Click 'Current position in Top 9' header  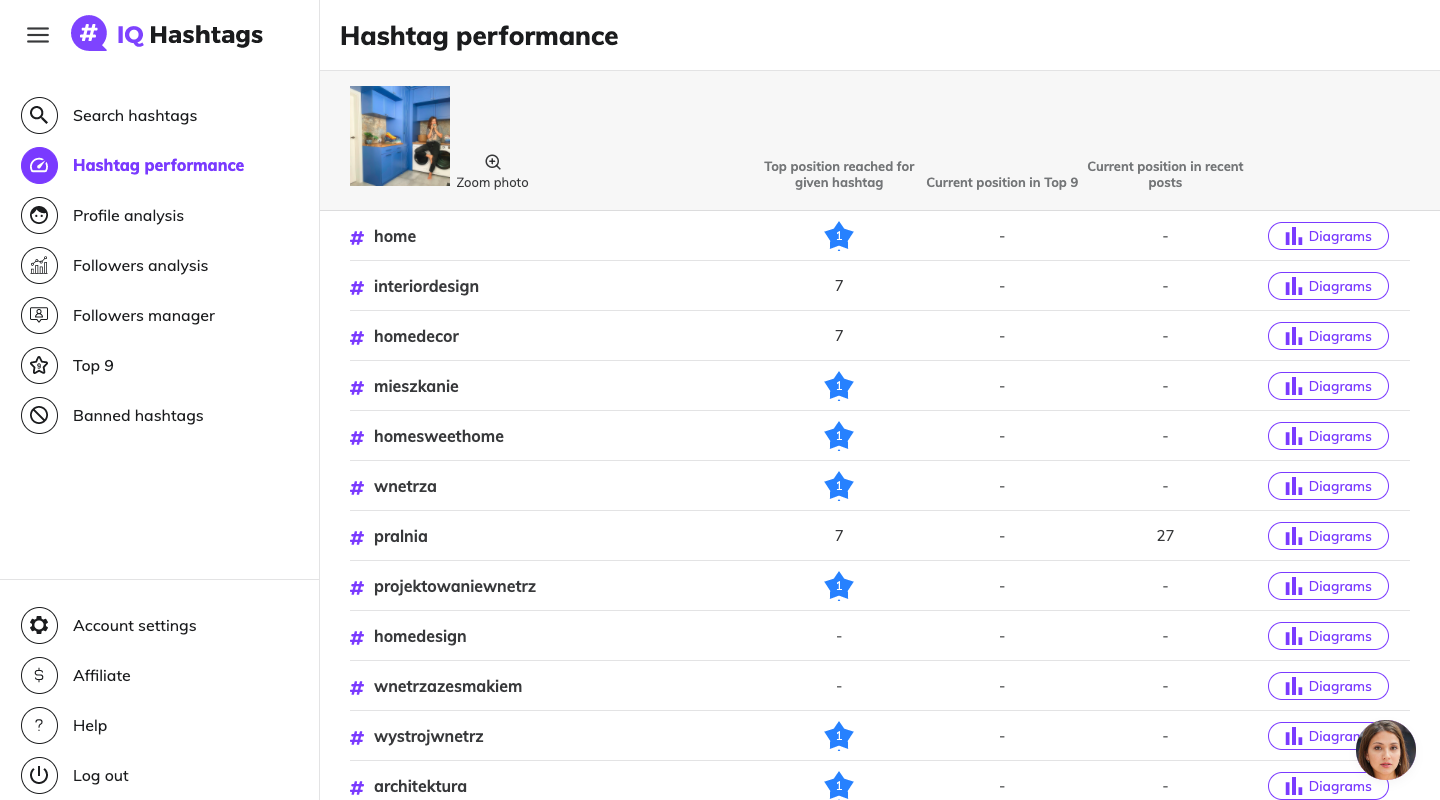click(1002, 183)
